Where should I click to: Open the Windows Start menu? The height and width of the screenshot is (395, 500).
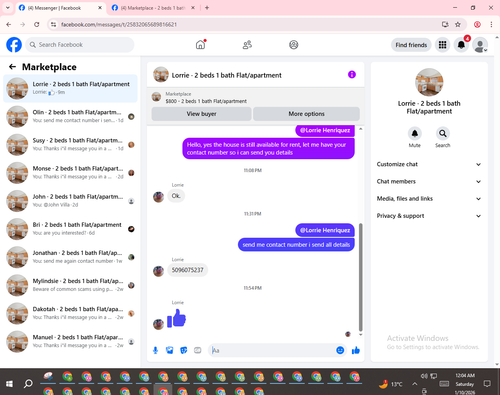click(x=9, y=384)
